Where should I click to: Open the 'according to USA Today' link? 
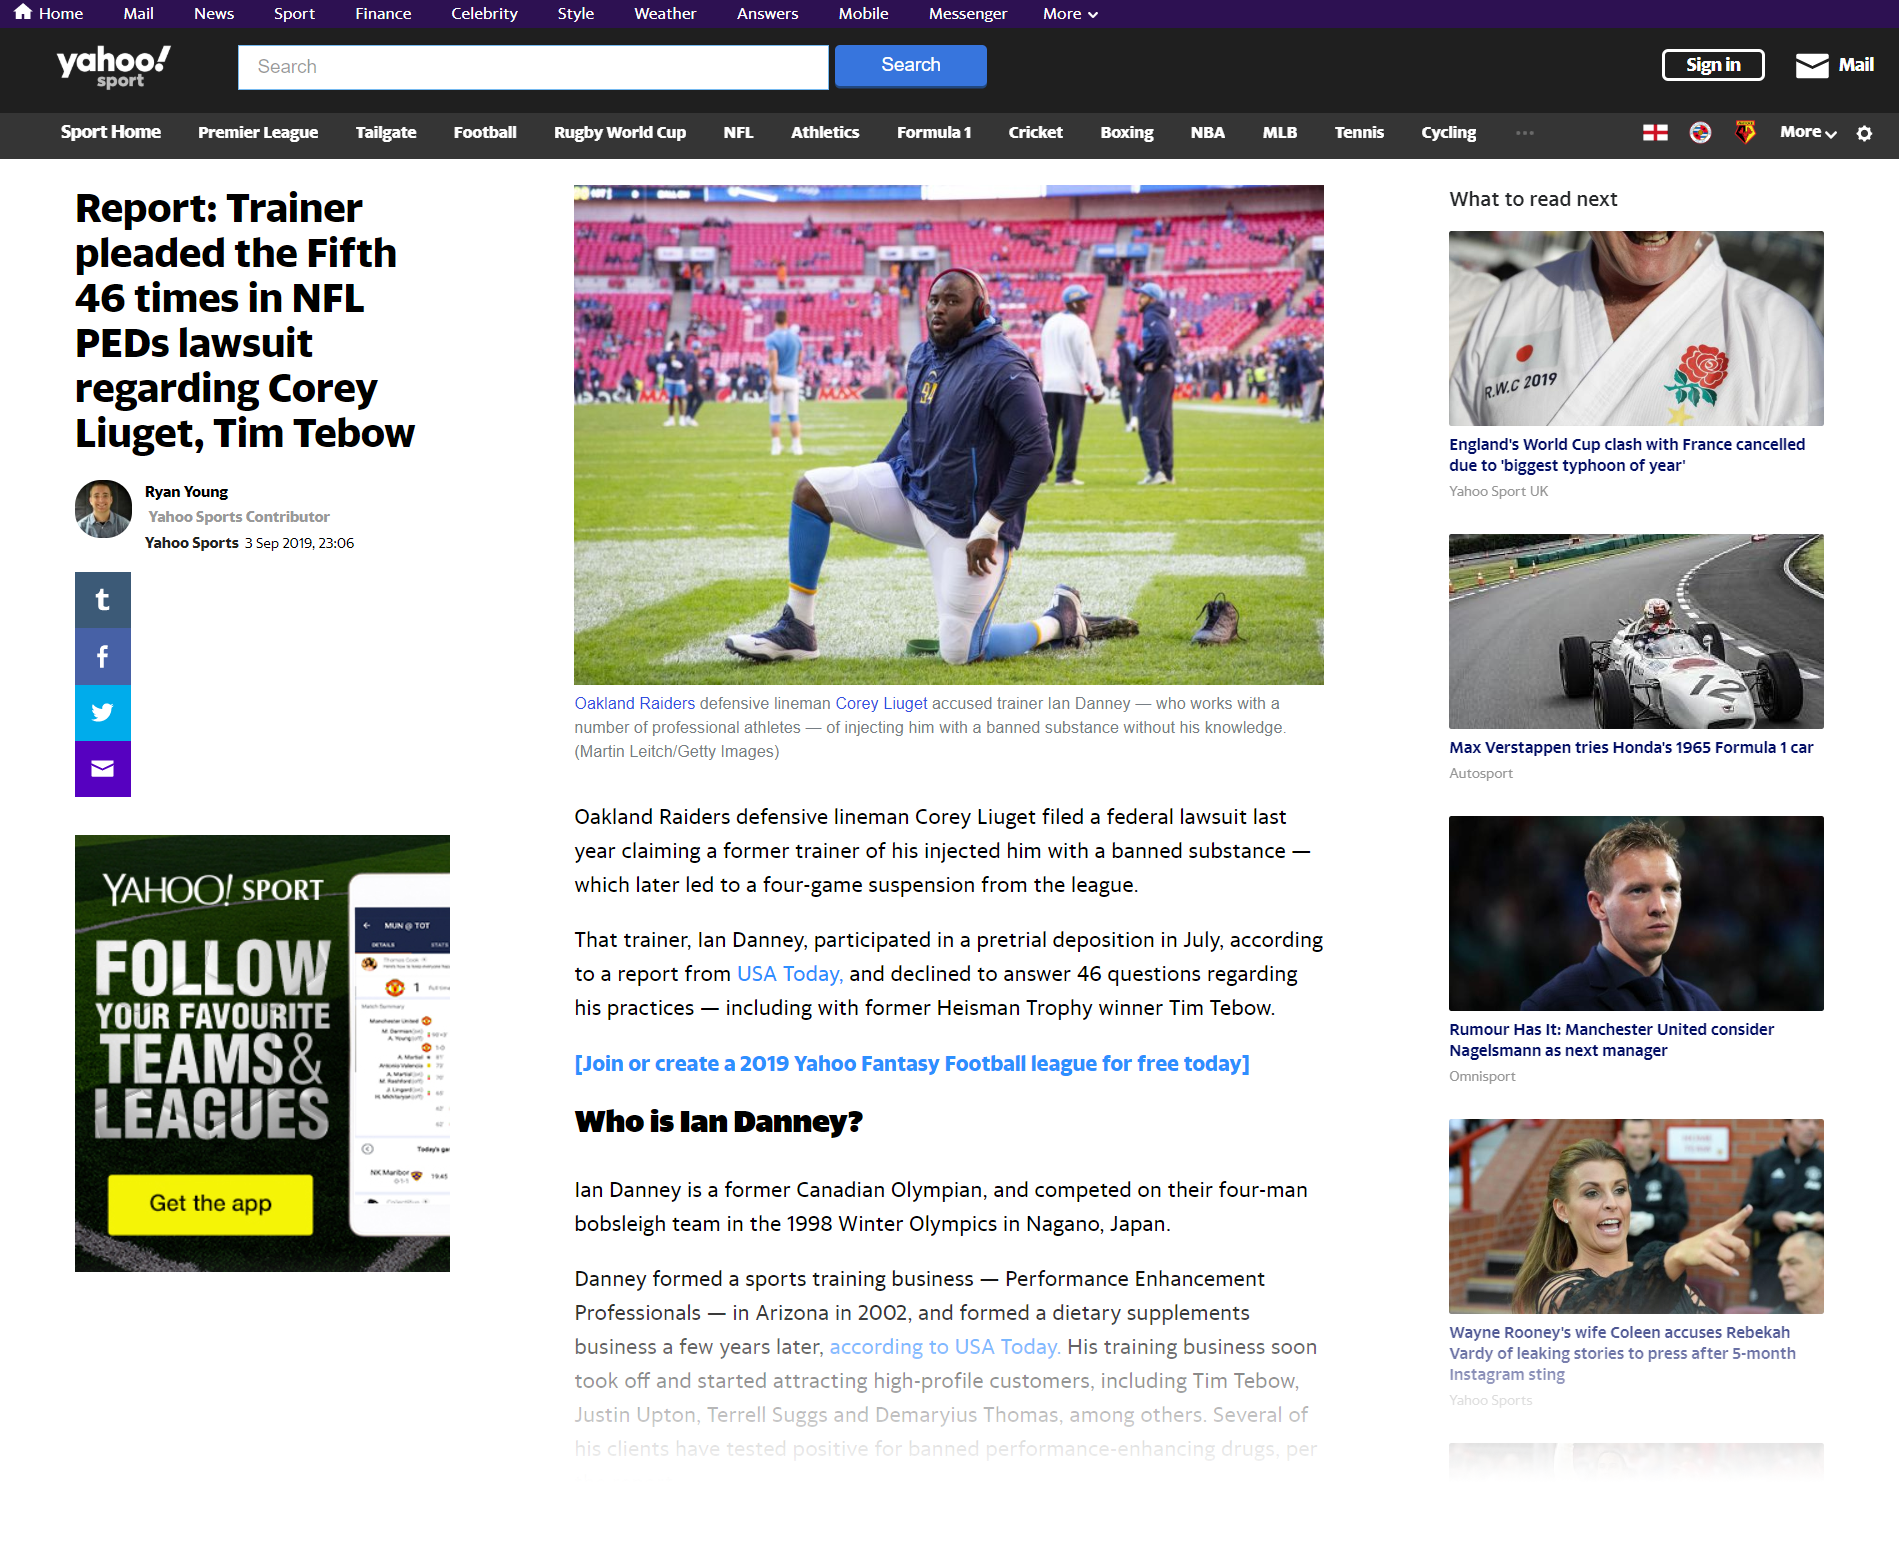point(944,1347)
